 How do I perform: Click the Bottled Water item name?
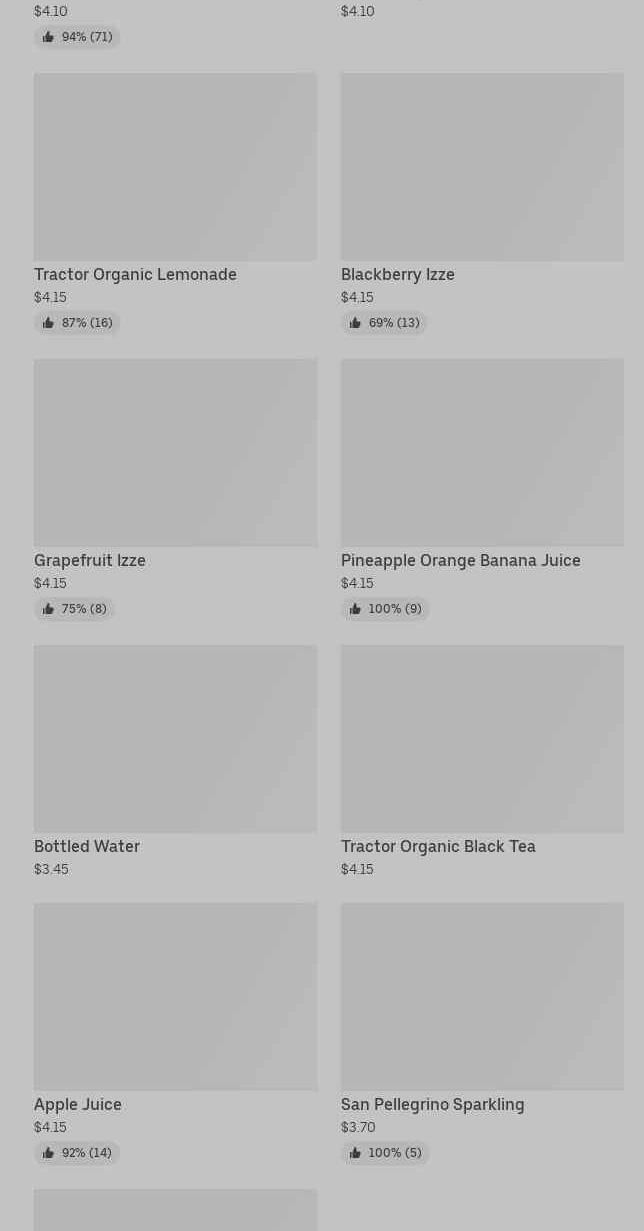coord(87,846)
